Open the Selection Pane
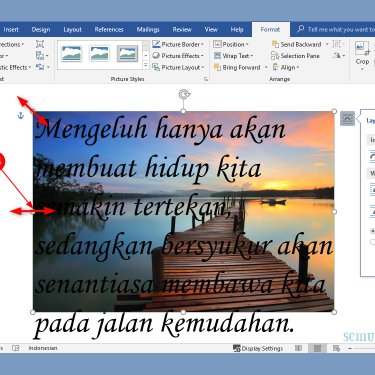This screenshot has width=375, height=375. click(x=296, y=56)
